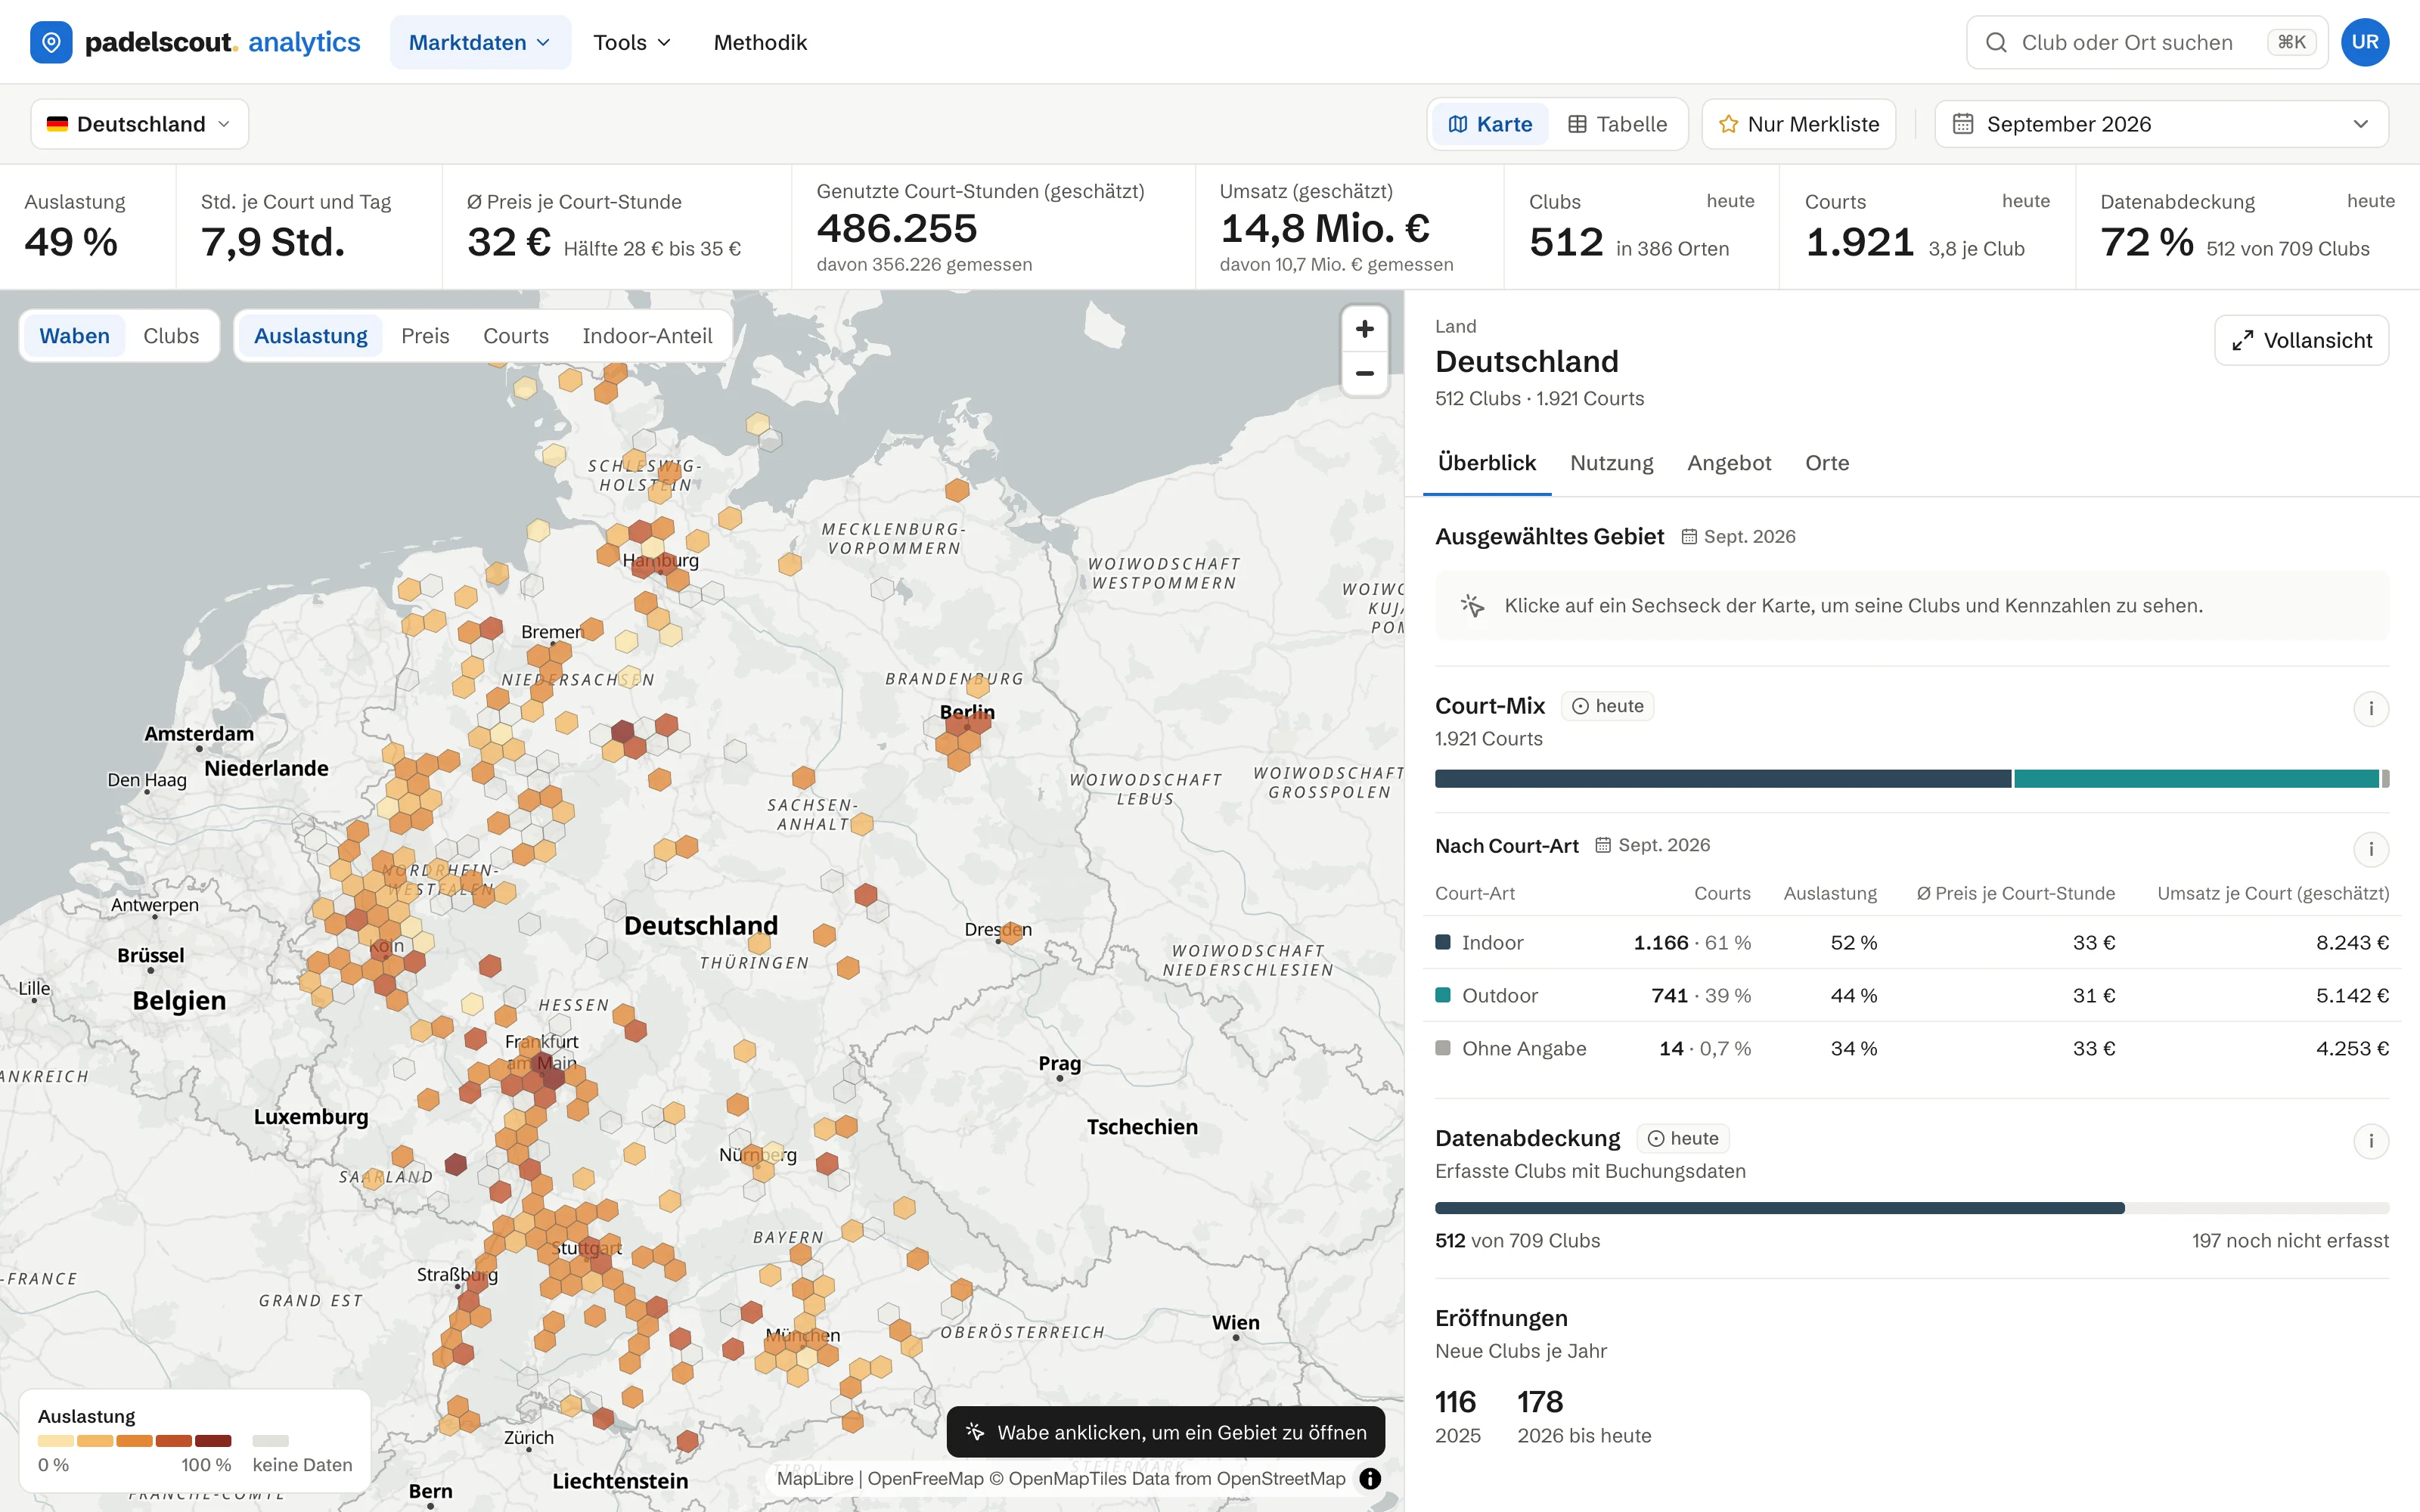Open Datenabdeckung section info icon
This screenshot has width=2420, height=1512.
2371,1141
